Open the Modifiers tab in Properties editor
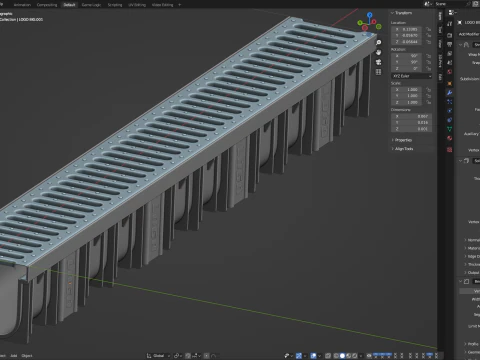 449,93
